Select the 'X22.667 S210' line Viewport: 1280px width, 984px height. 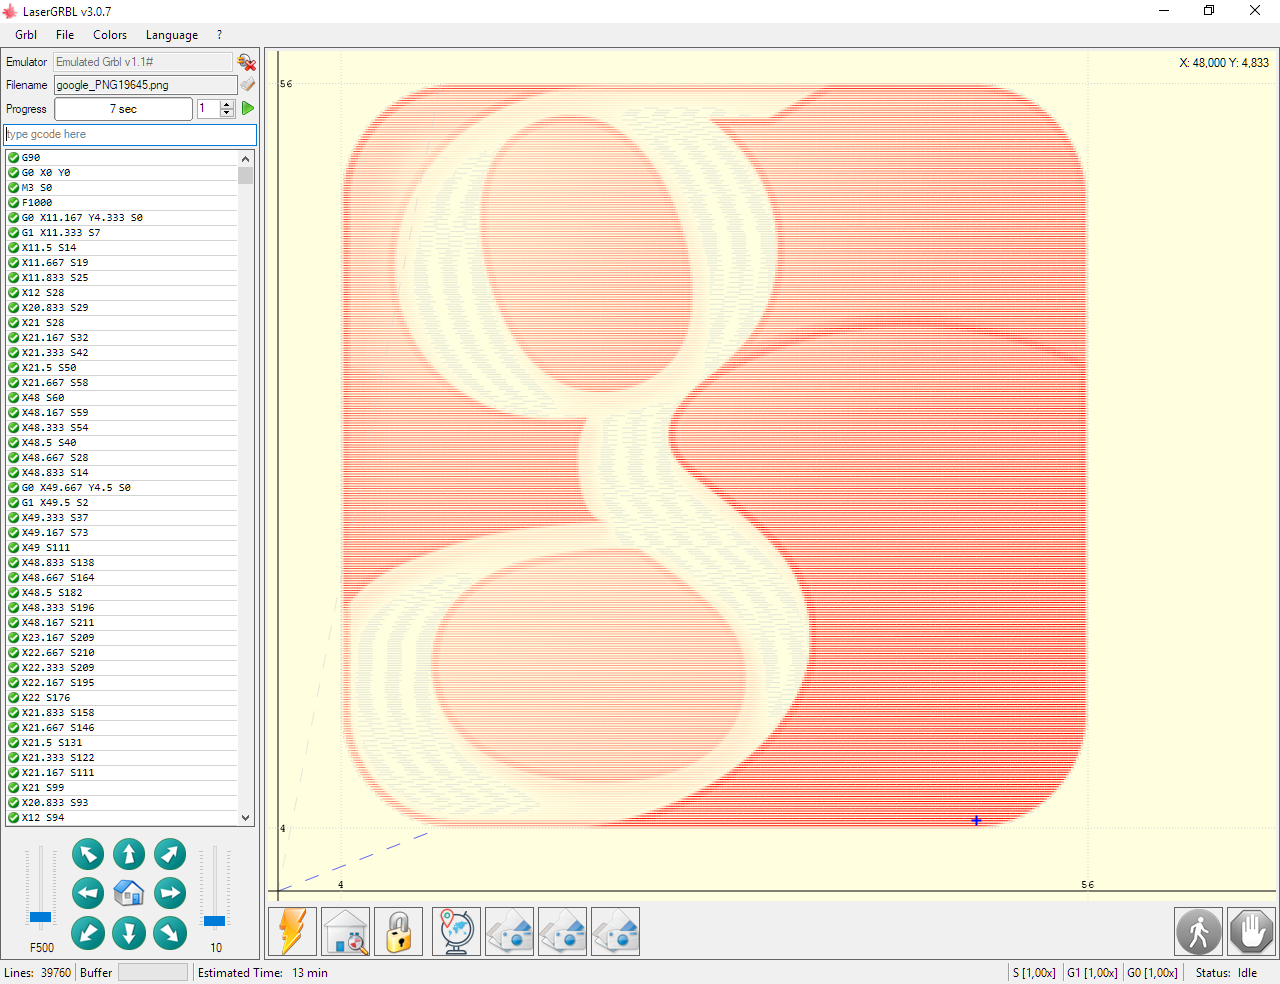click(x=122, y=653)
